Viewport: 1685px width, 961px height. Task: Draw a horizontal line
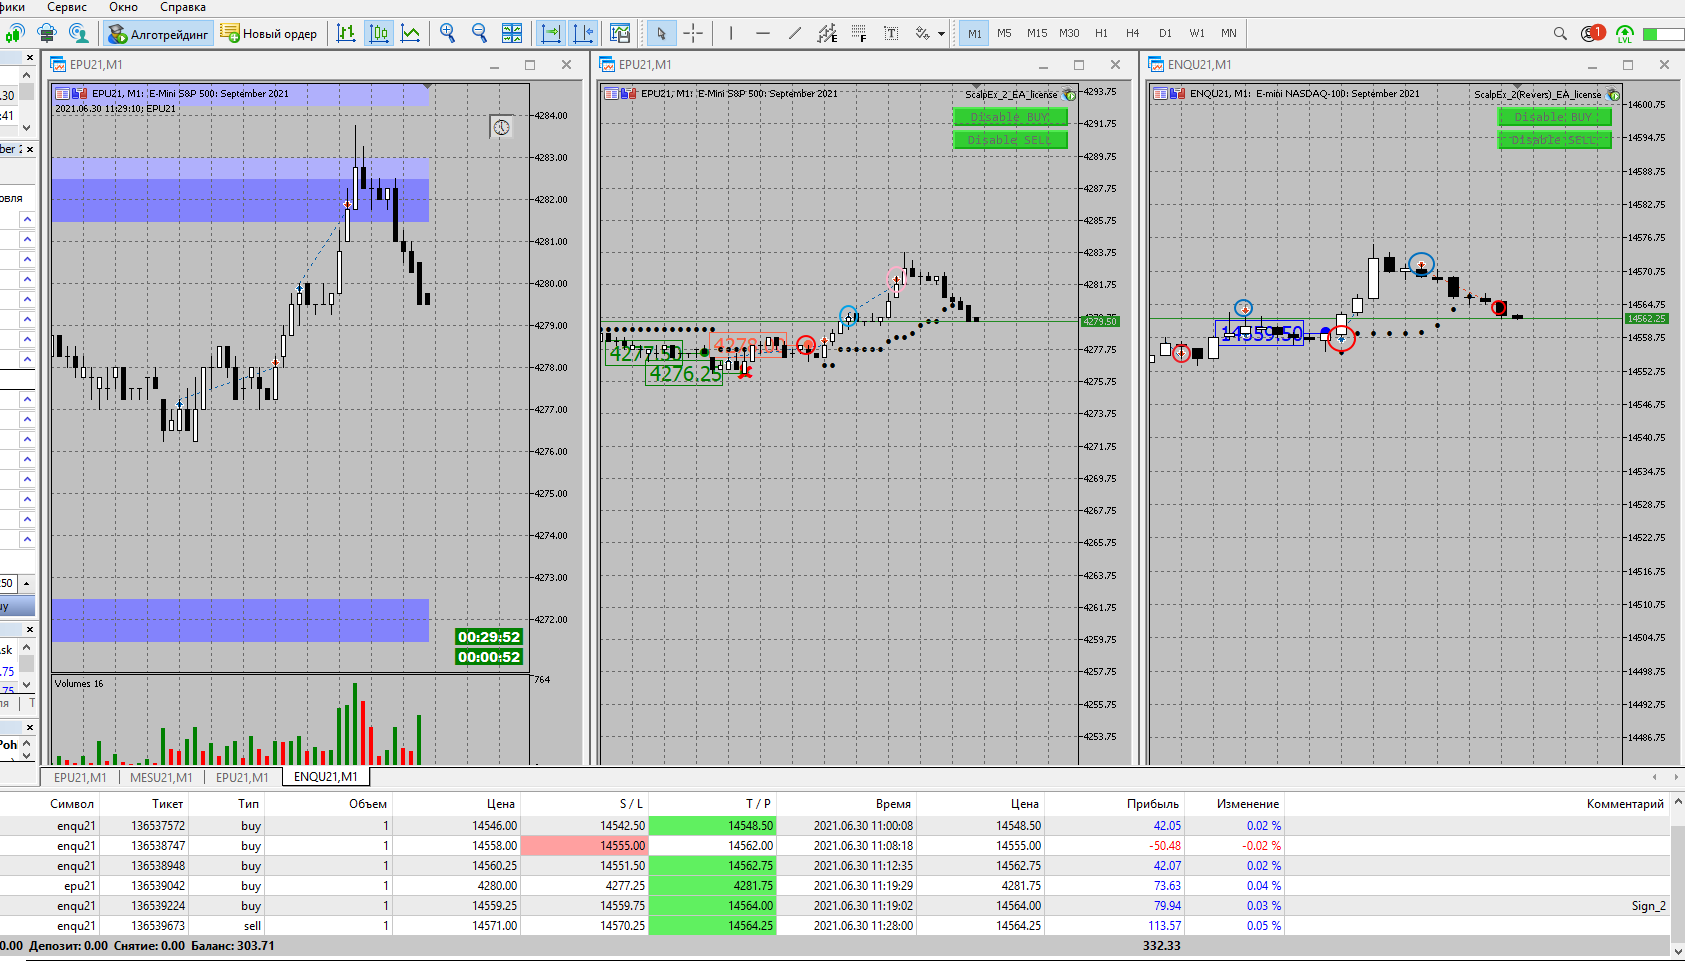763,33
